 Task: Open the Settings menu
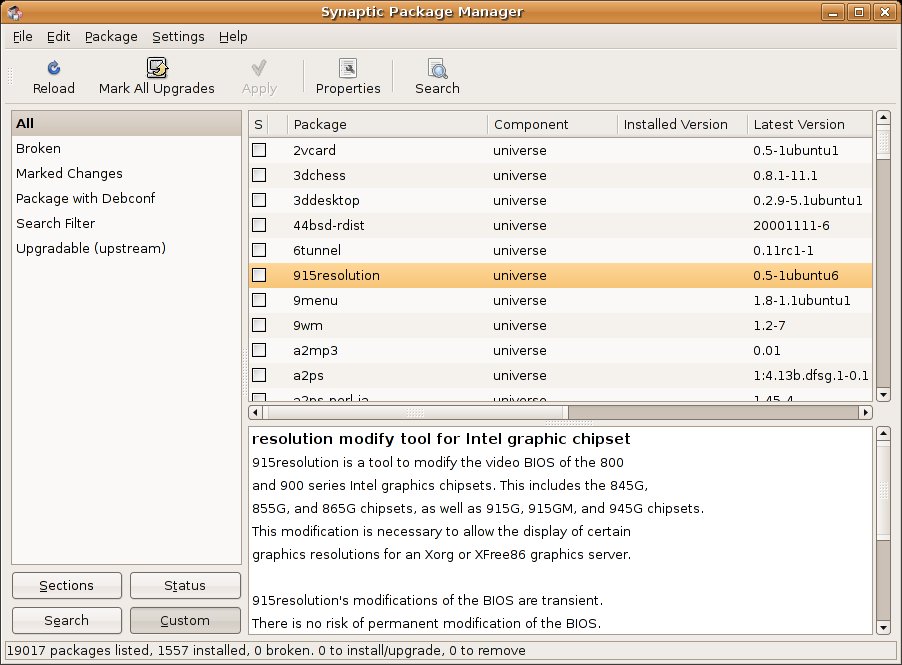pyautogui.click(x=178, y=37)
